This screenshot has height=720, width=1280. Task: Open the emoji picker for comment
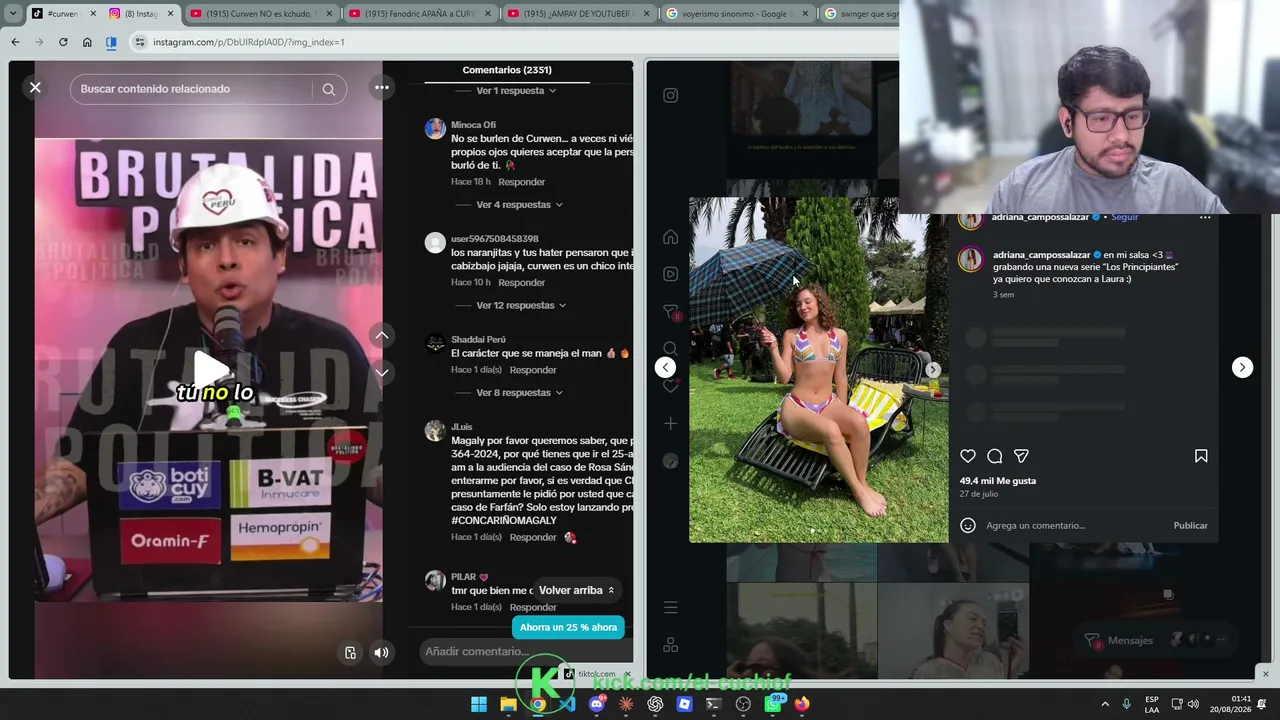[x=967, y=526]
